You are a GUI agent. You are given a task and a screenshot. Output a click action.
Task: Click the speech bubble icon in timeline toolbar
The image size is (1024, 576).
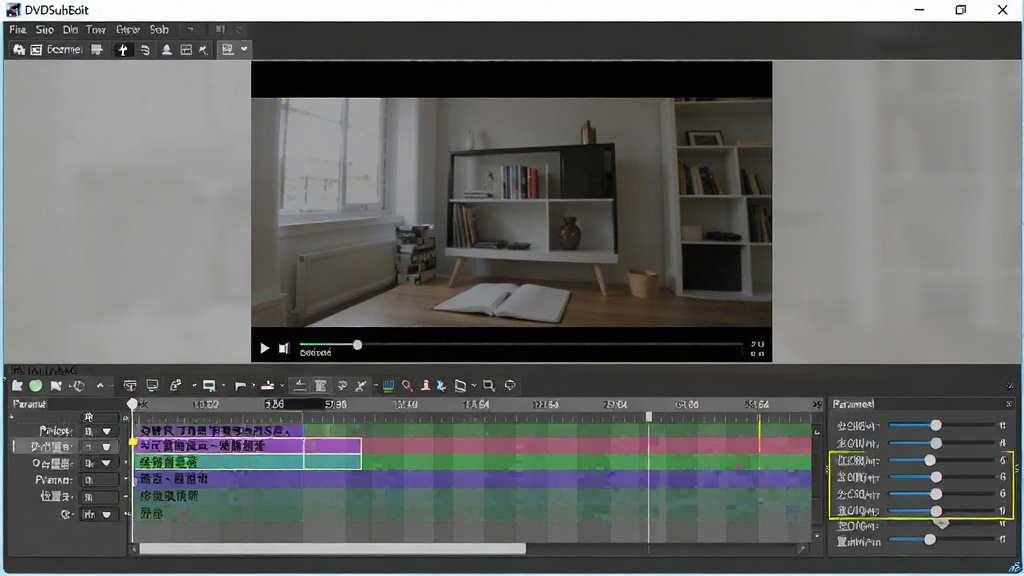[x=510, y=385]
